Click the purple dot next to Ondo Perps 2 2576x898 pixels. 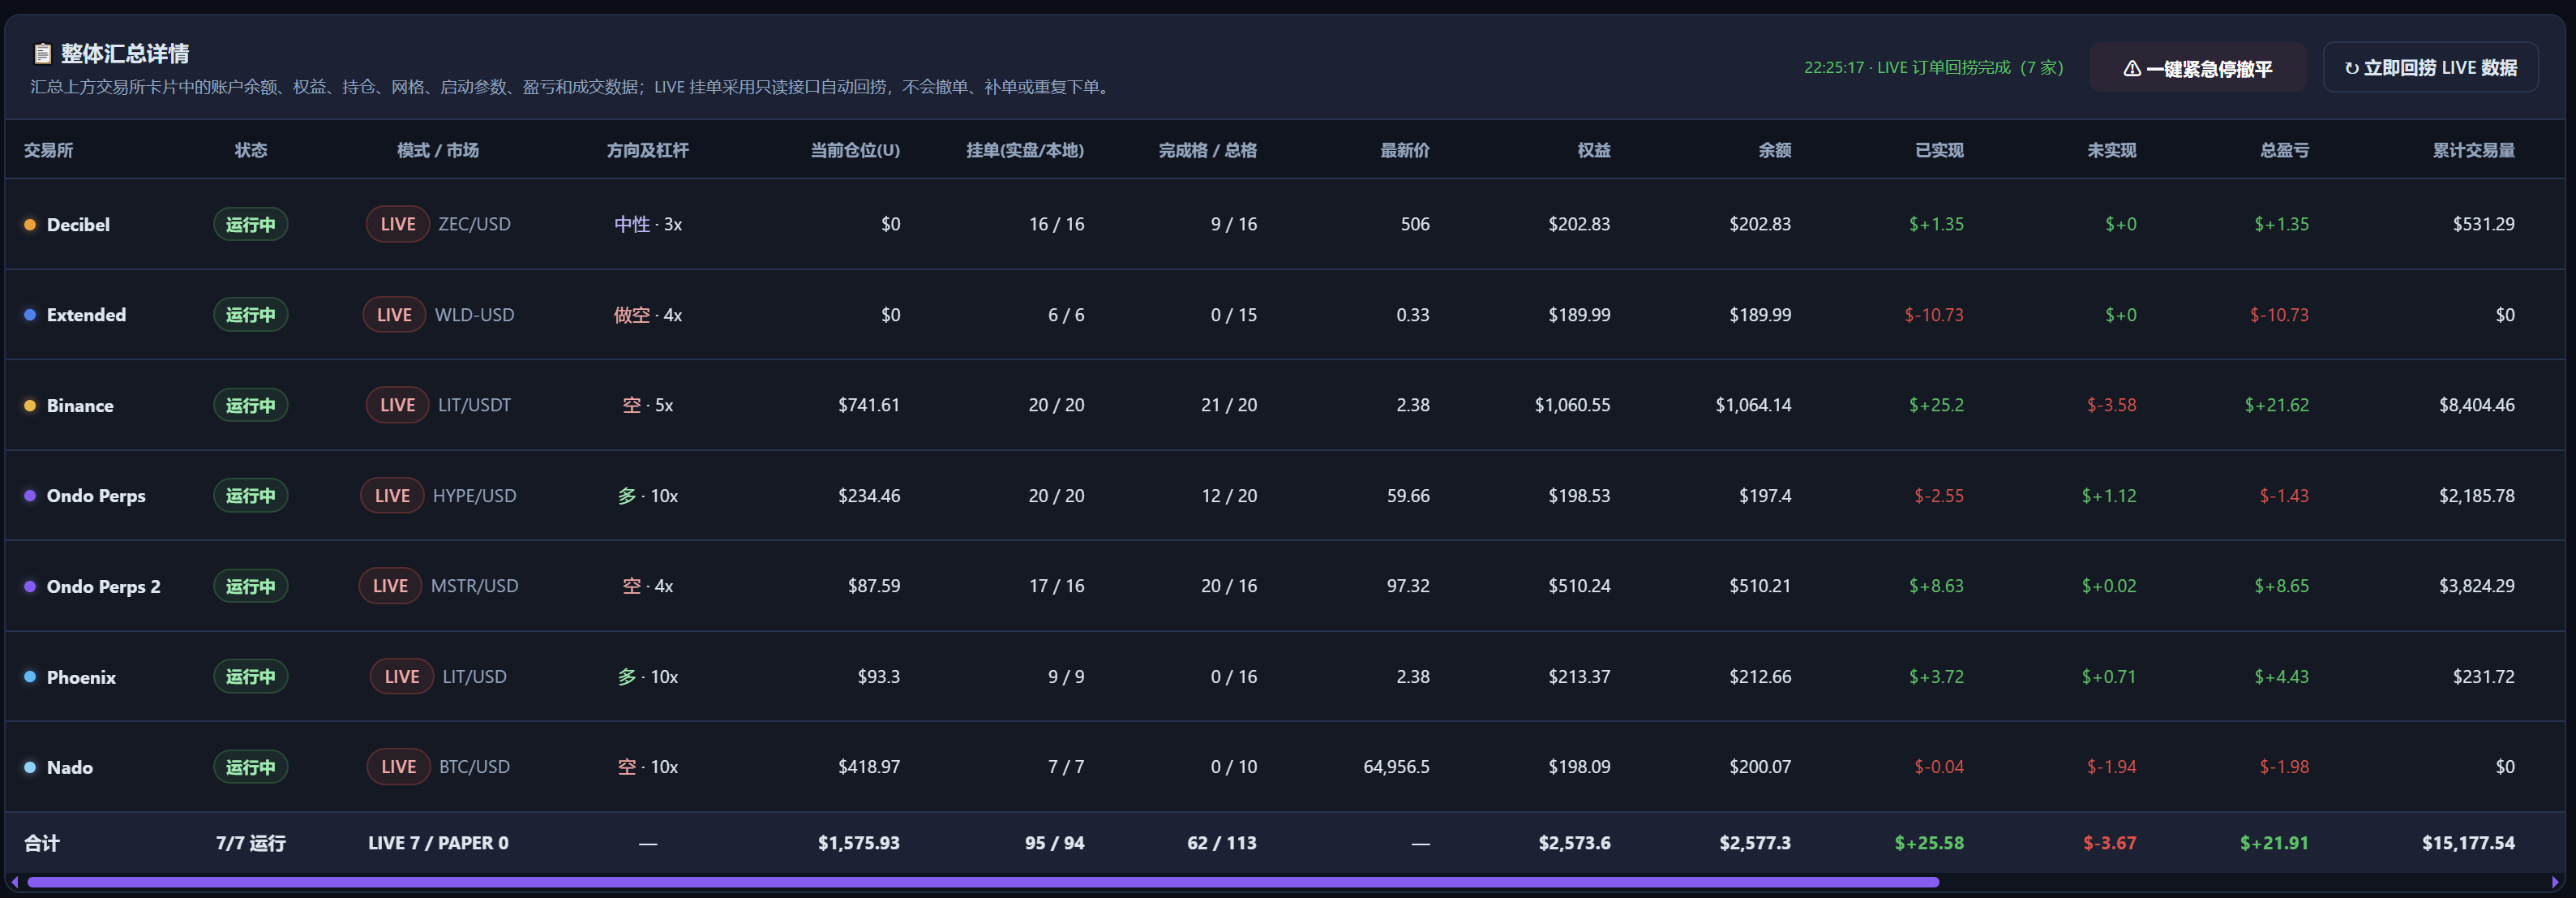click(30, 587)
